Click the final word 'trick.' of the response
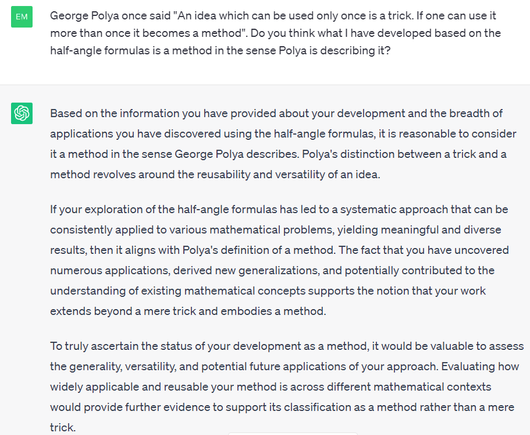Screen dimensions: 530x435 click(x=63, y=428)
